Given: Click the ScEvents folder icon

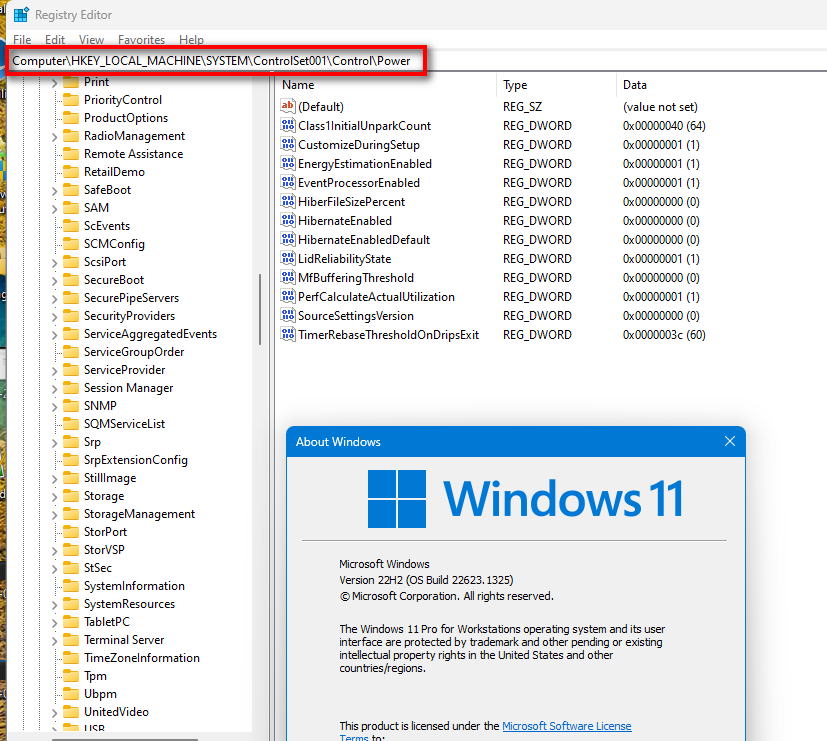Looking at the screenshot, I should [x=71, y=226].
